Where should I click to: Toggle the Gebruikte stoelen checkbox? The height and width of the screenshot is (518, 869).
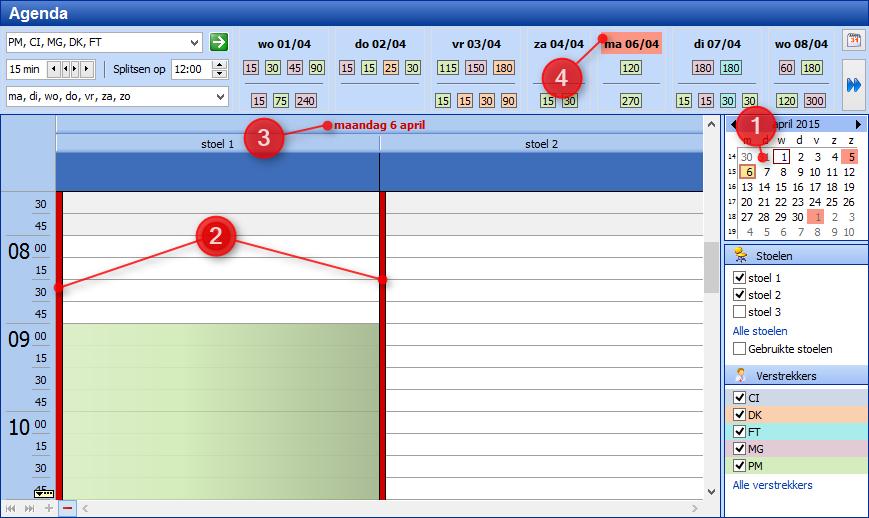click(x=740, y=349)
